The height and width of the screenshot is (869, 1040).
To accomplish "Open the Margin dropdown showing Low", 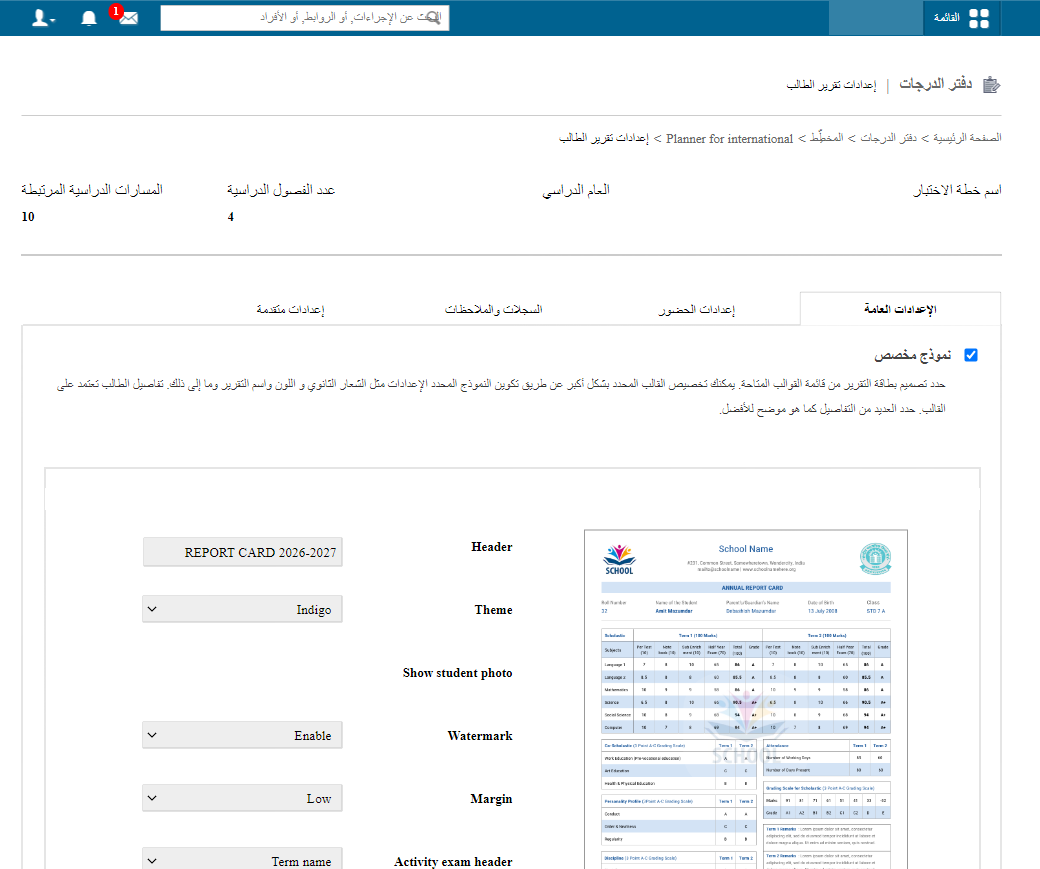I will (x=243, y=798).
